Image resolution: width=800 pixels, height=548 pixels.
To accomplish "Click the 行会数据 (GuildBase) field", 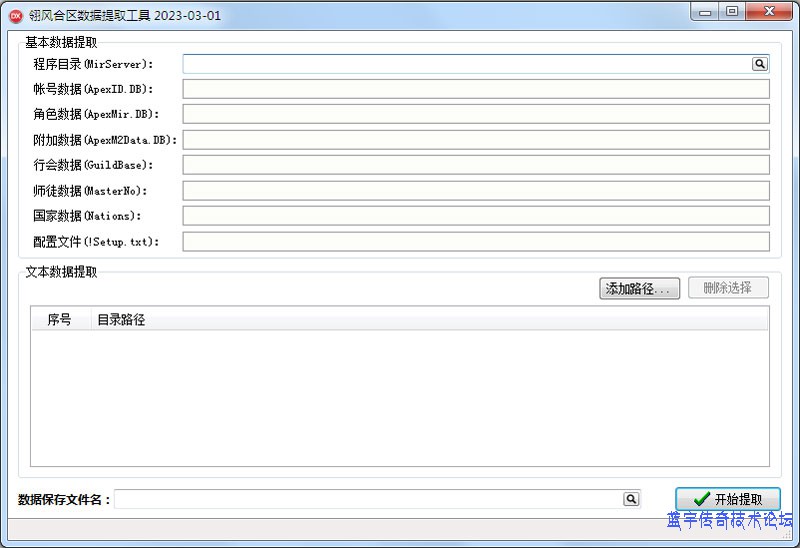I will point(475,165).
